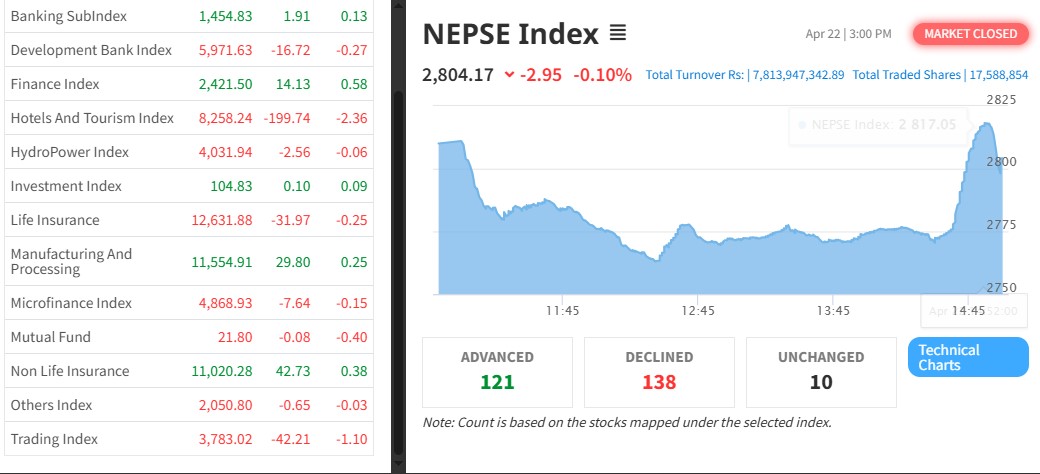The height and width of the screenshot is (474, 1040).
Task: Select the Unchanged 10 card
Action: [821, 371]
